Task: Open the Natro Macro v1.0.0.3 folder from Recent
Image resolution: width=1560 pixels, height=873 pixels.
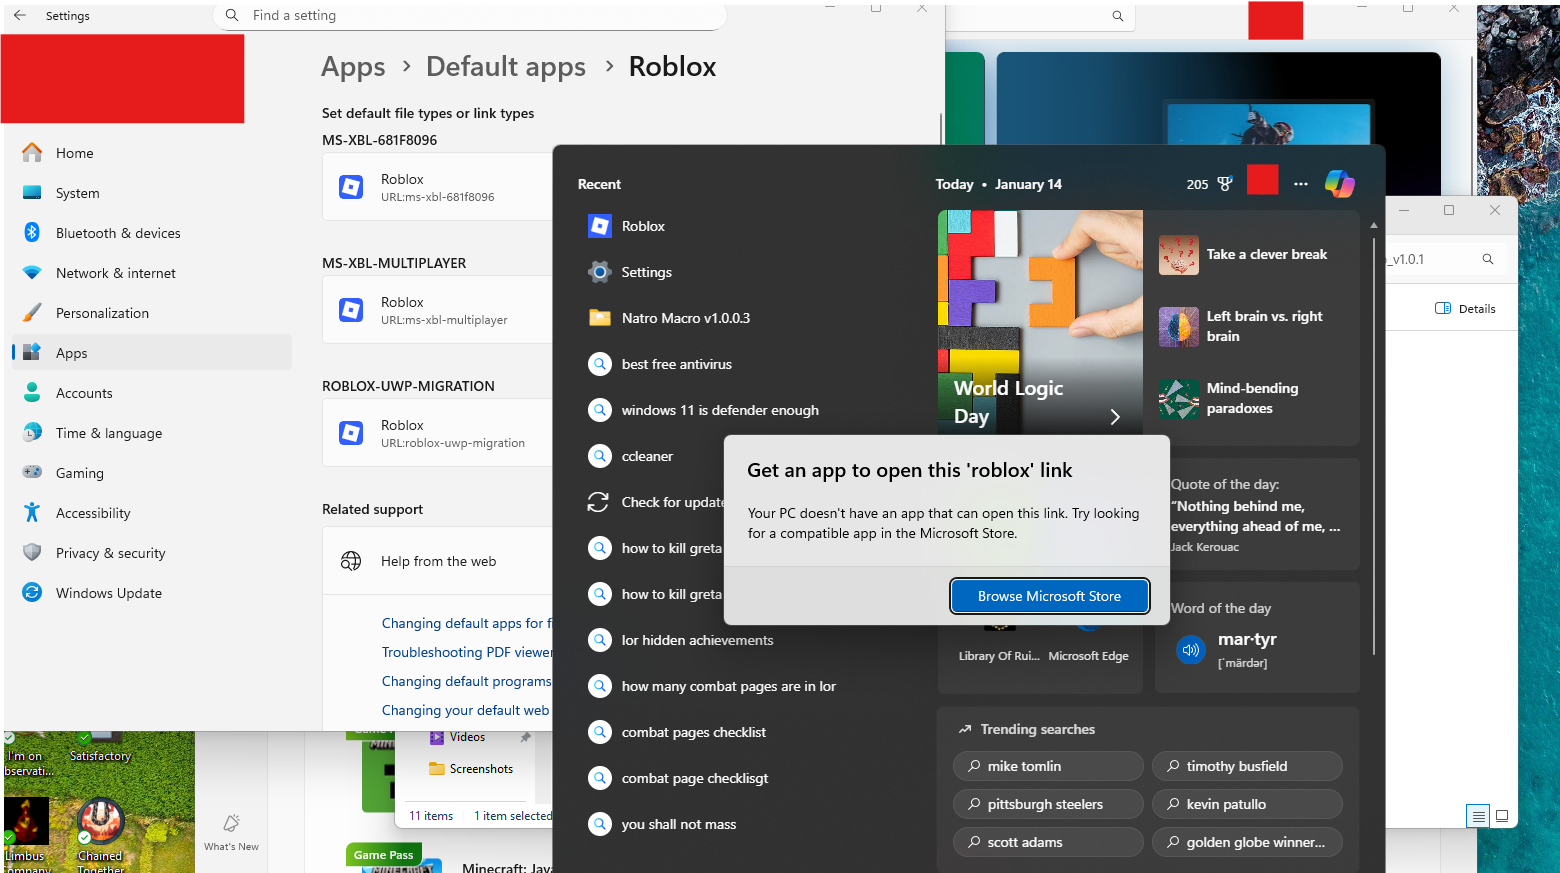Action: [684, 317]
